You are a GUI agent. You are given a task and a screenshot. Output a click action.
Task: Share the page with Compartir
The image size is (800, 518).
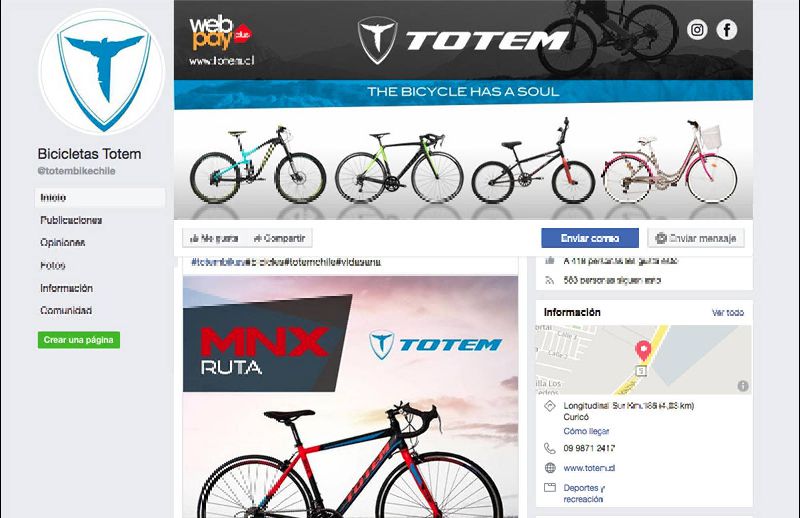tap(280, 238)
